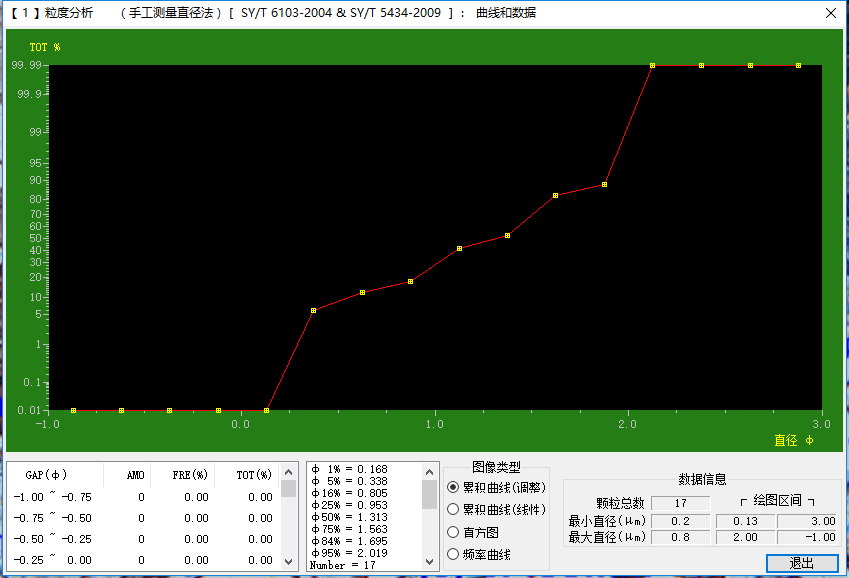The image size is (849, 578).
Task: Click the 绘图区间 field showing 2.00
Action: click(x=746, y=537)
